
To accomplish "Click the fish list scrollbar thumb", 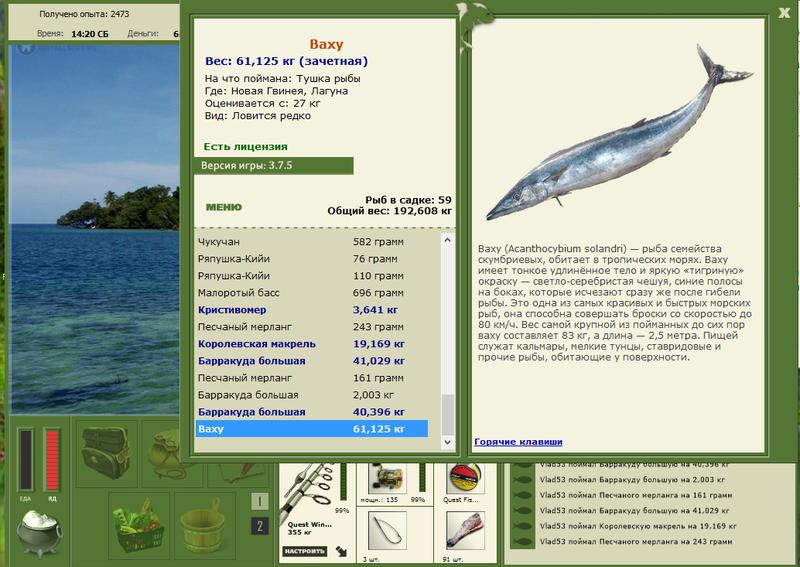I will tap(447, 414).
